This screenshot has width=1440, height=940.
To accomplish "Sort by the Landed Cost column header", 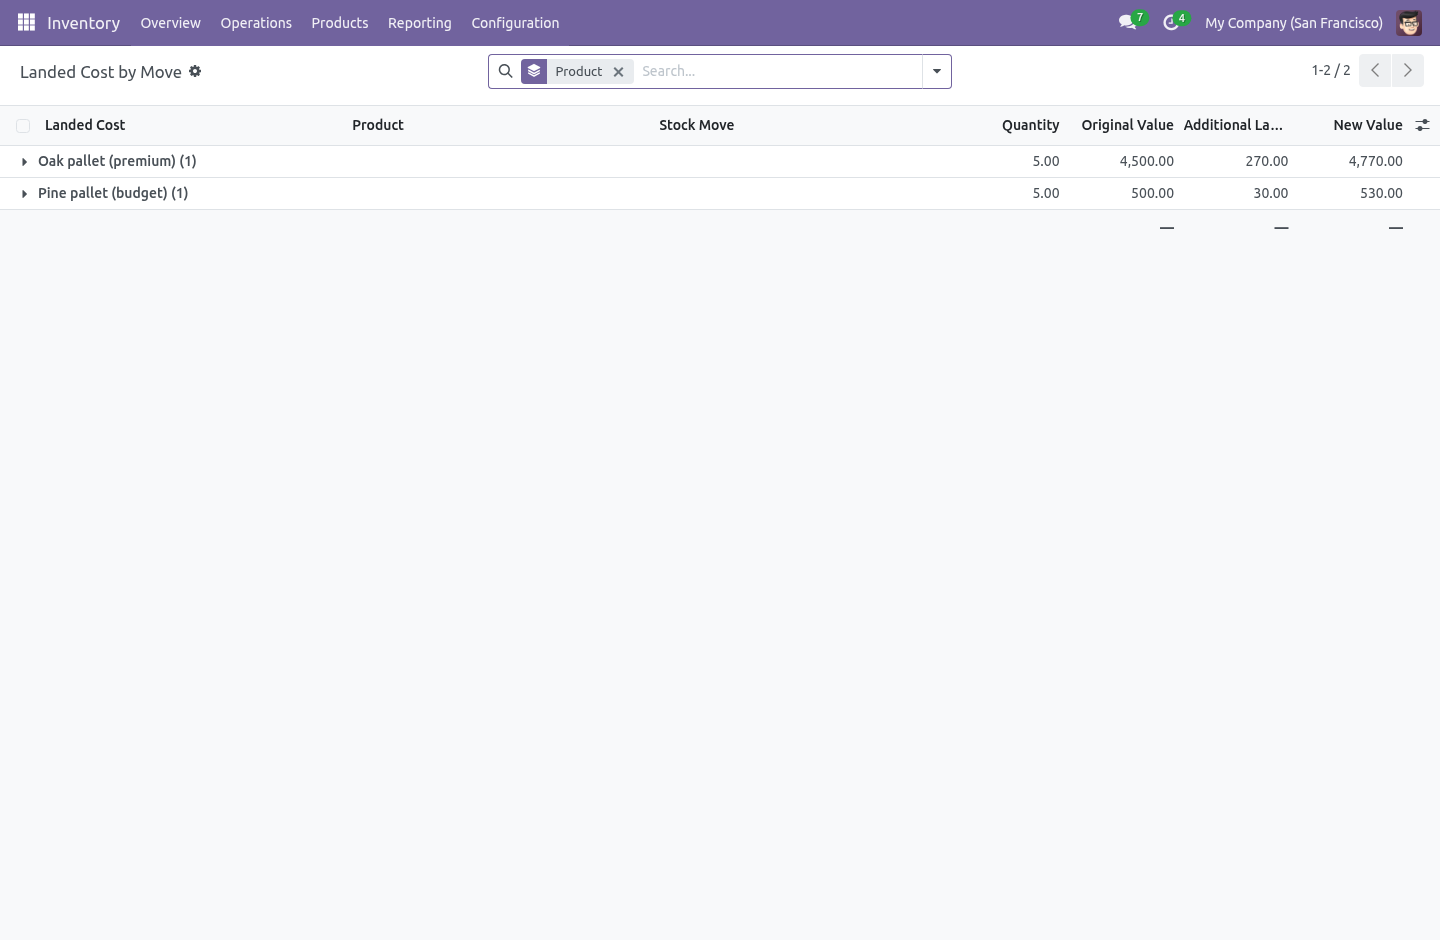I will [85, 125].
